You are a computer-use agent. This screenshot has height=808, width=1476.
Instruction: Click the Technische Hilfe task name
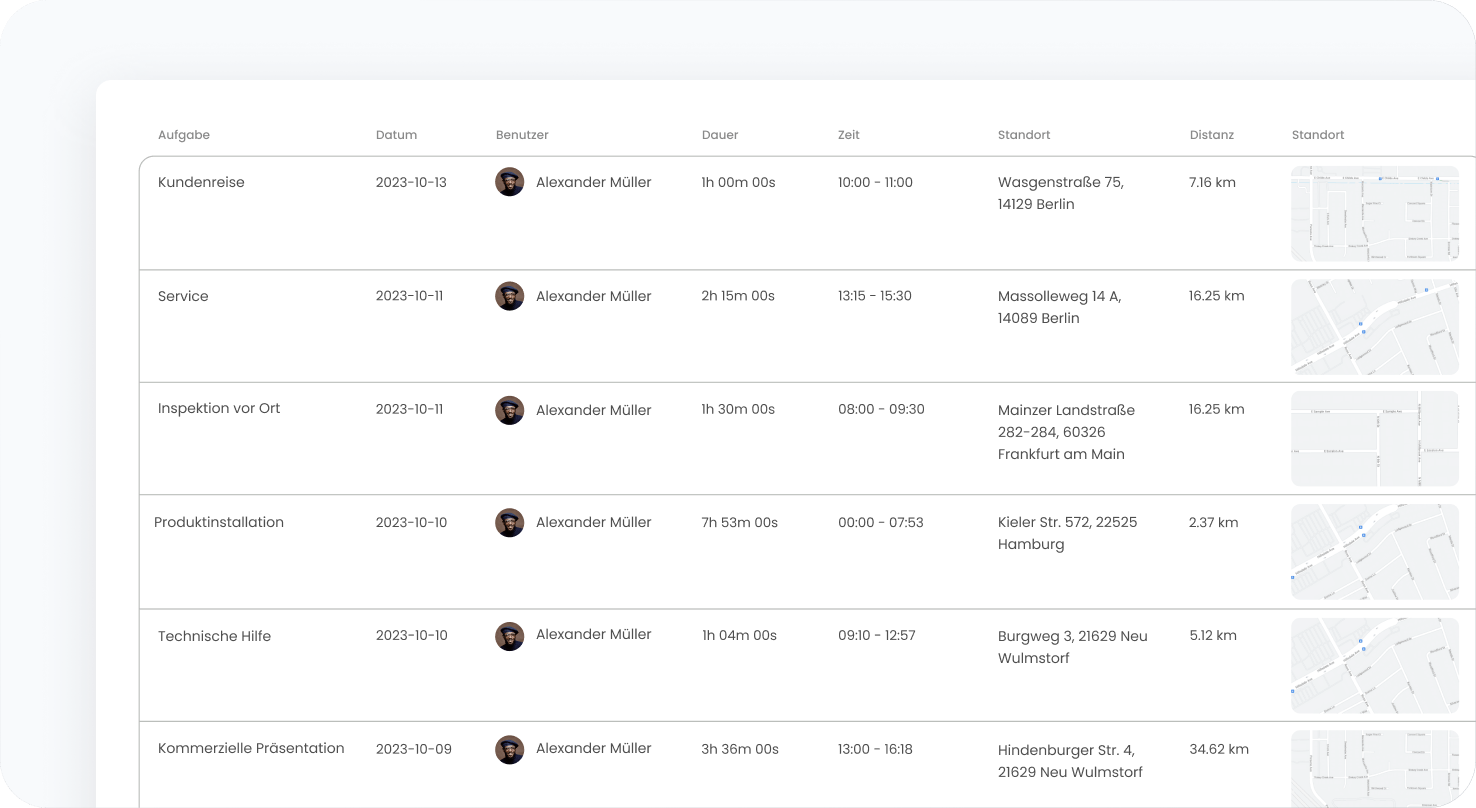tap(214, 636)
